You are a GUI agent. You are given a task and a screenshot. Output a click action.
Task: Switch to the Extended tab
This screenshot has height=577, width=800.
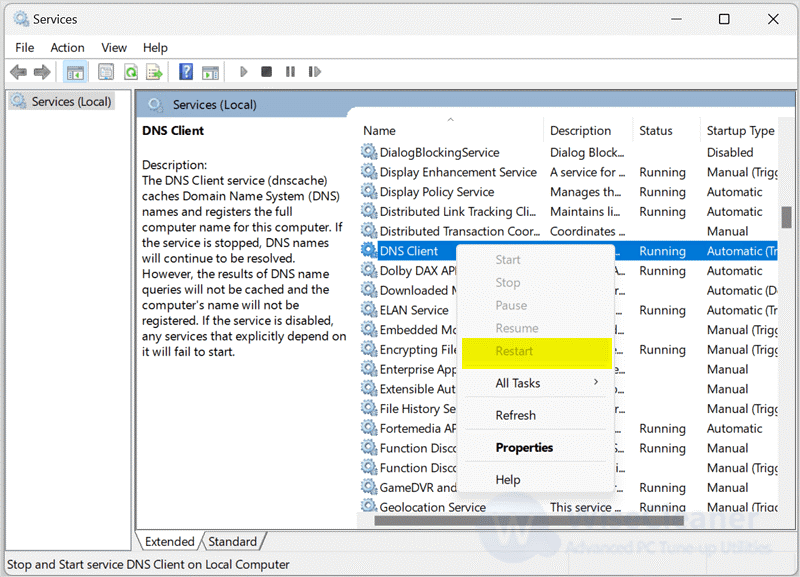pyautogui.click(x=169, y=541)
